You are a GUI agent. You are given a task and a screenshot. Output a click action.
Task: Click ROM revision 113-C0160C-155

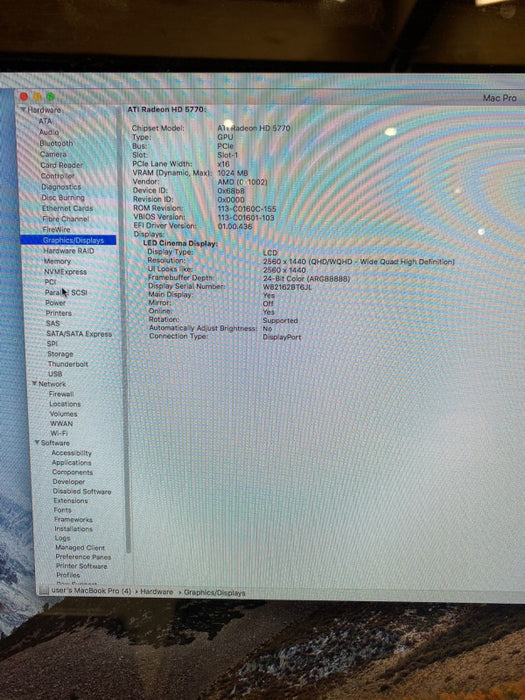click(x=247, y=209)
